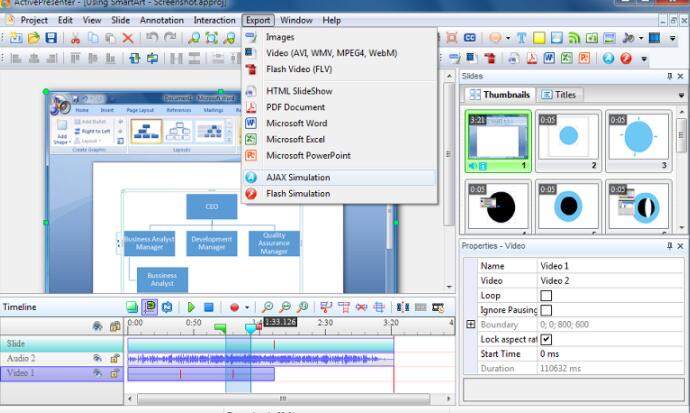
Task: Toggle the Loop checkbox
Action: 546,296
